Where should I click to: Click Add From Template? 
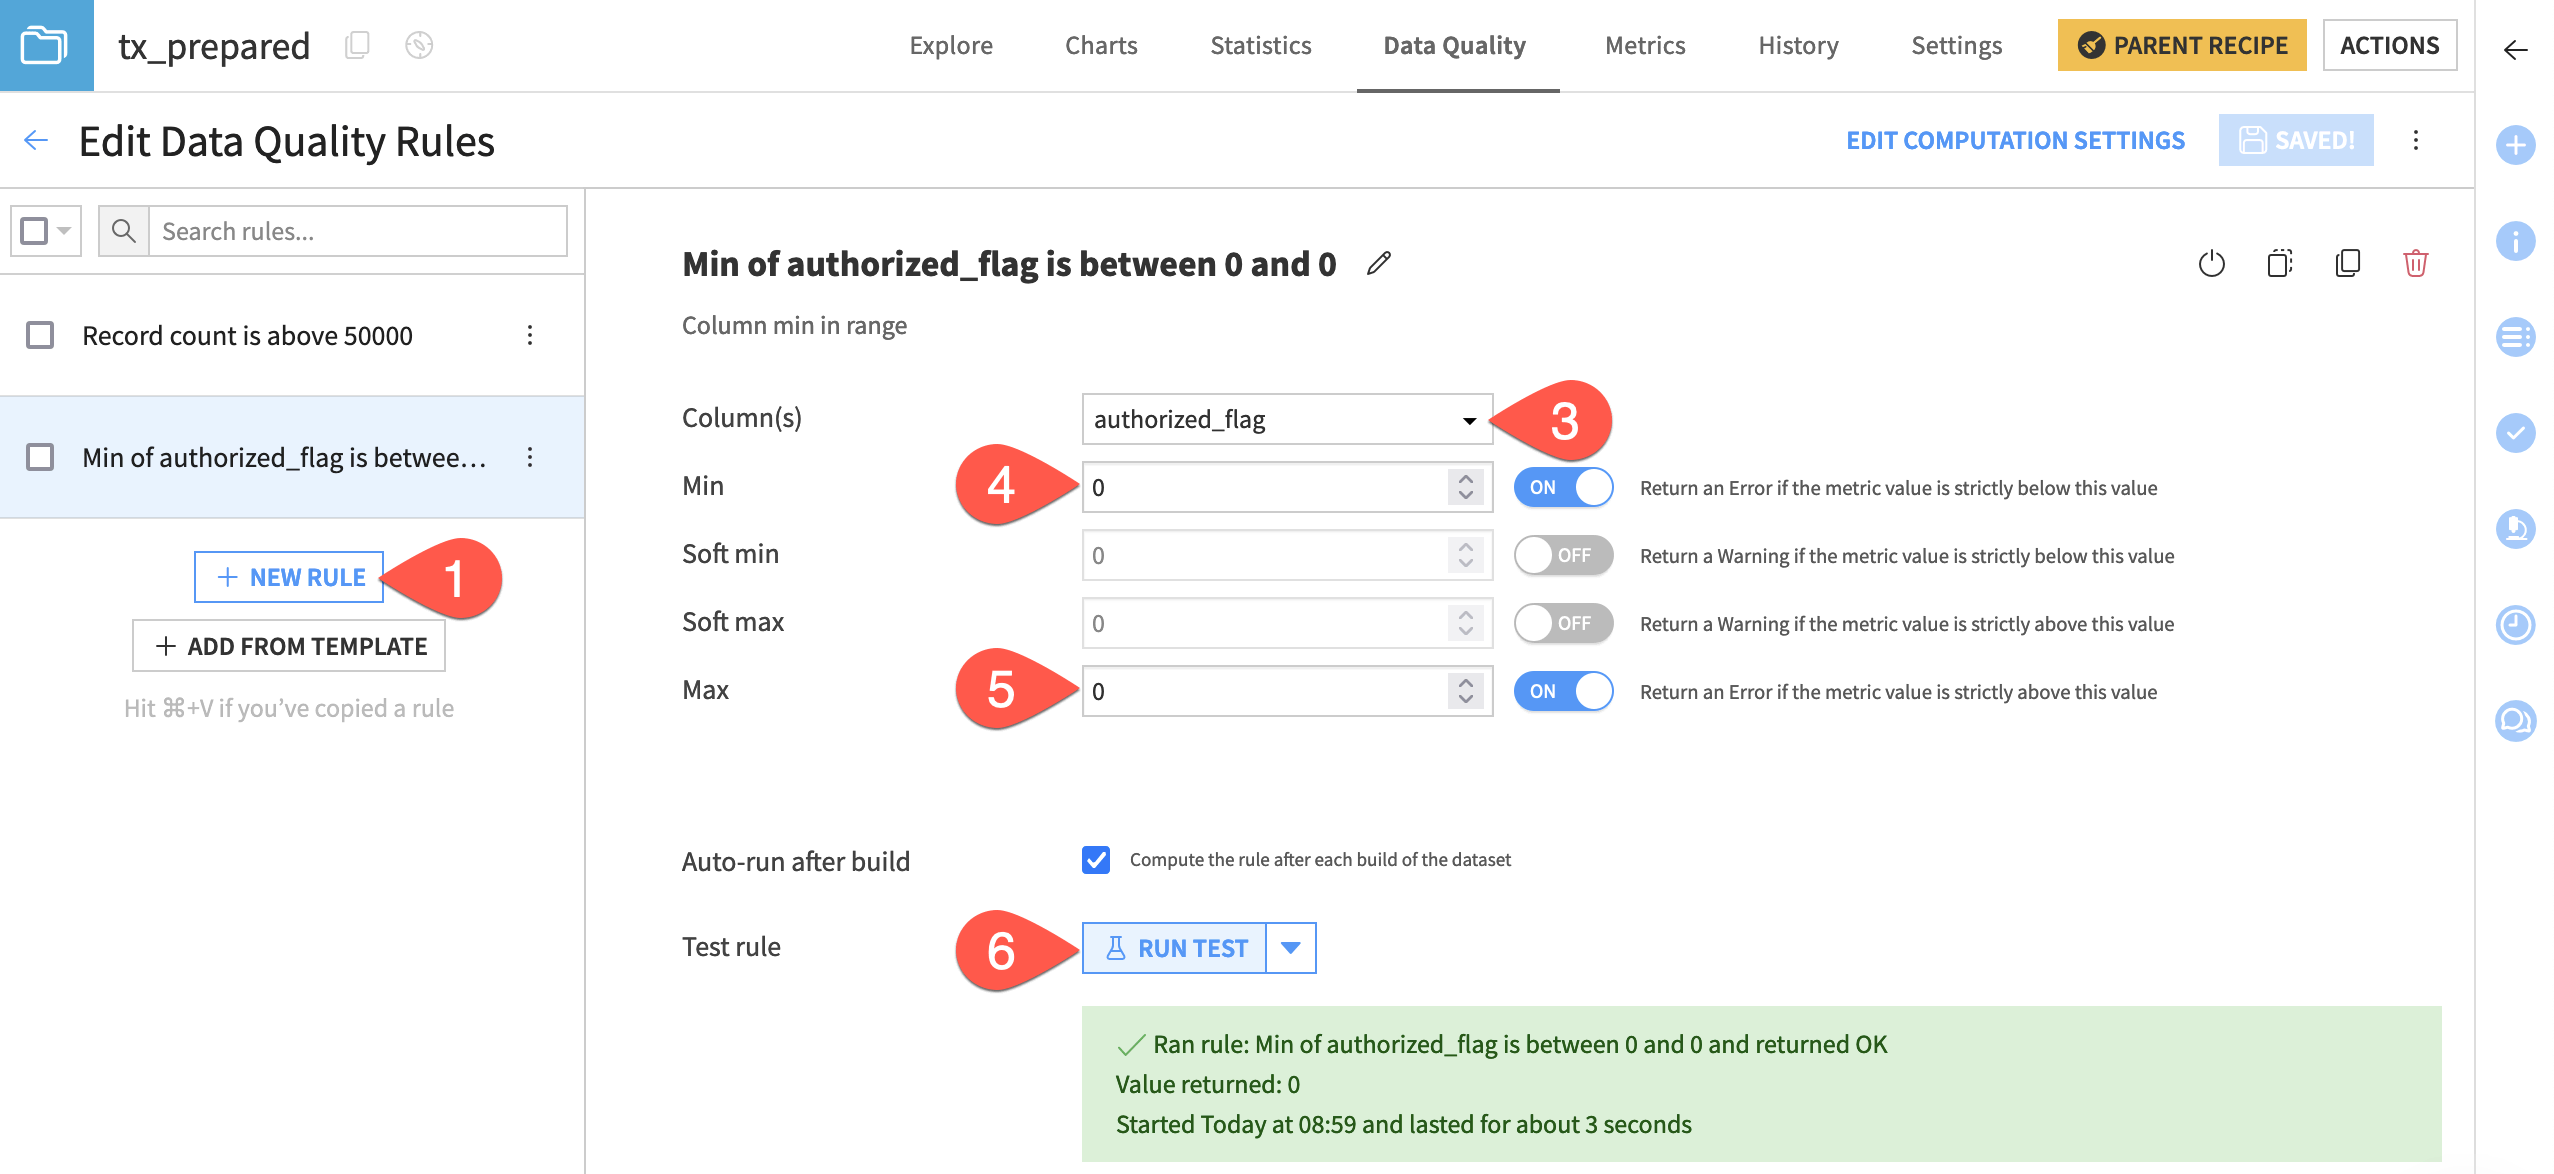coord(289,646)
